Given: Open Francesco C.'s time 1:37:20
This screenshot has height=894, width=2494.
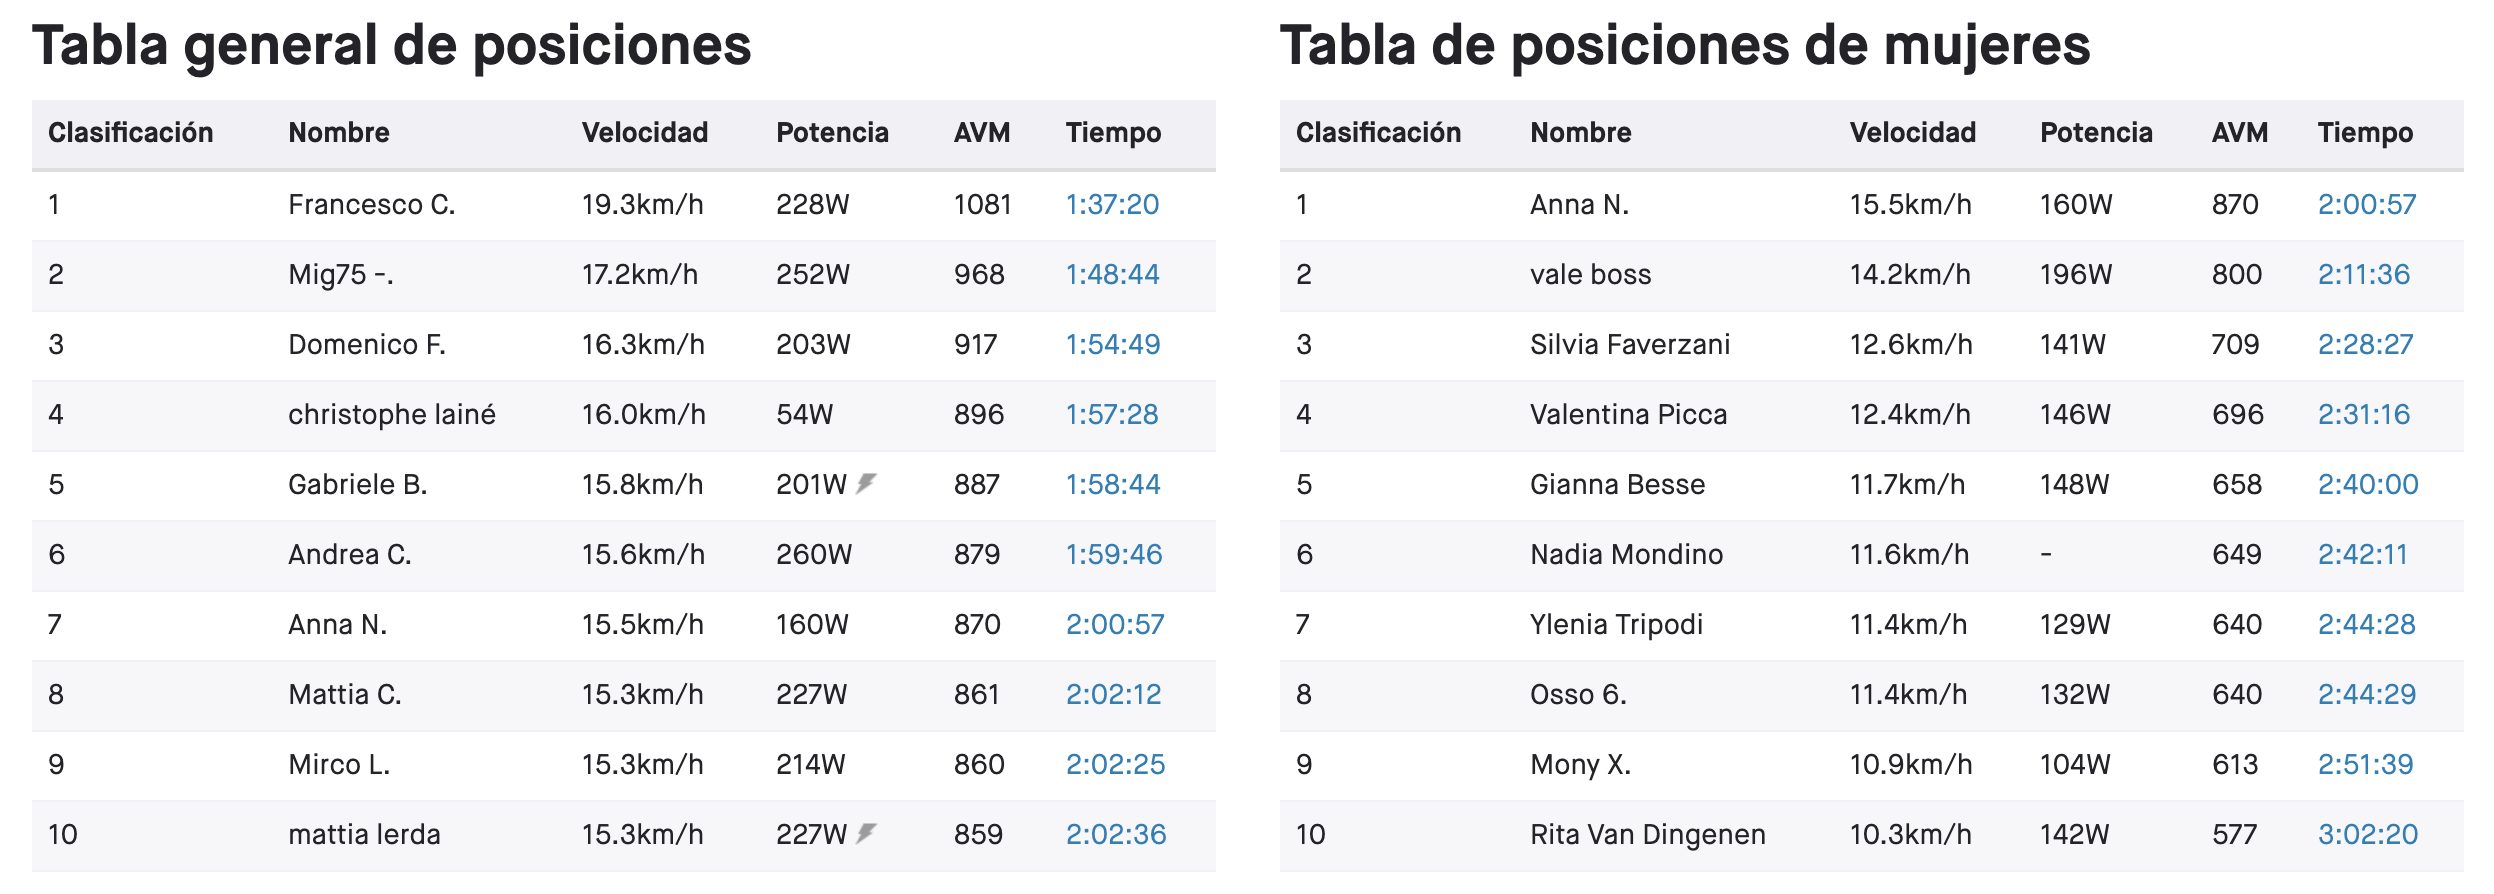Looking at the screenshot, I should (1112, 205).
